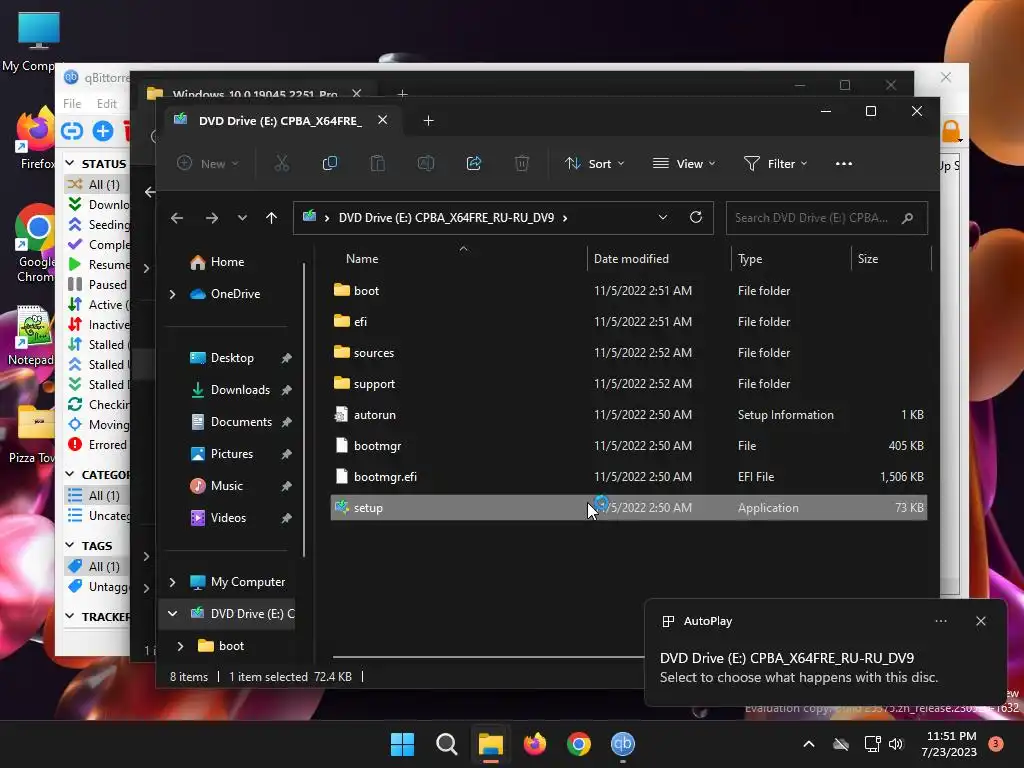Click qBittorrent icon in the taskbar

coord(622,744)
